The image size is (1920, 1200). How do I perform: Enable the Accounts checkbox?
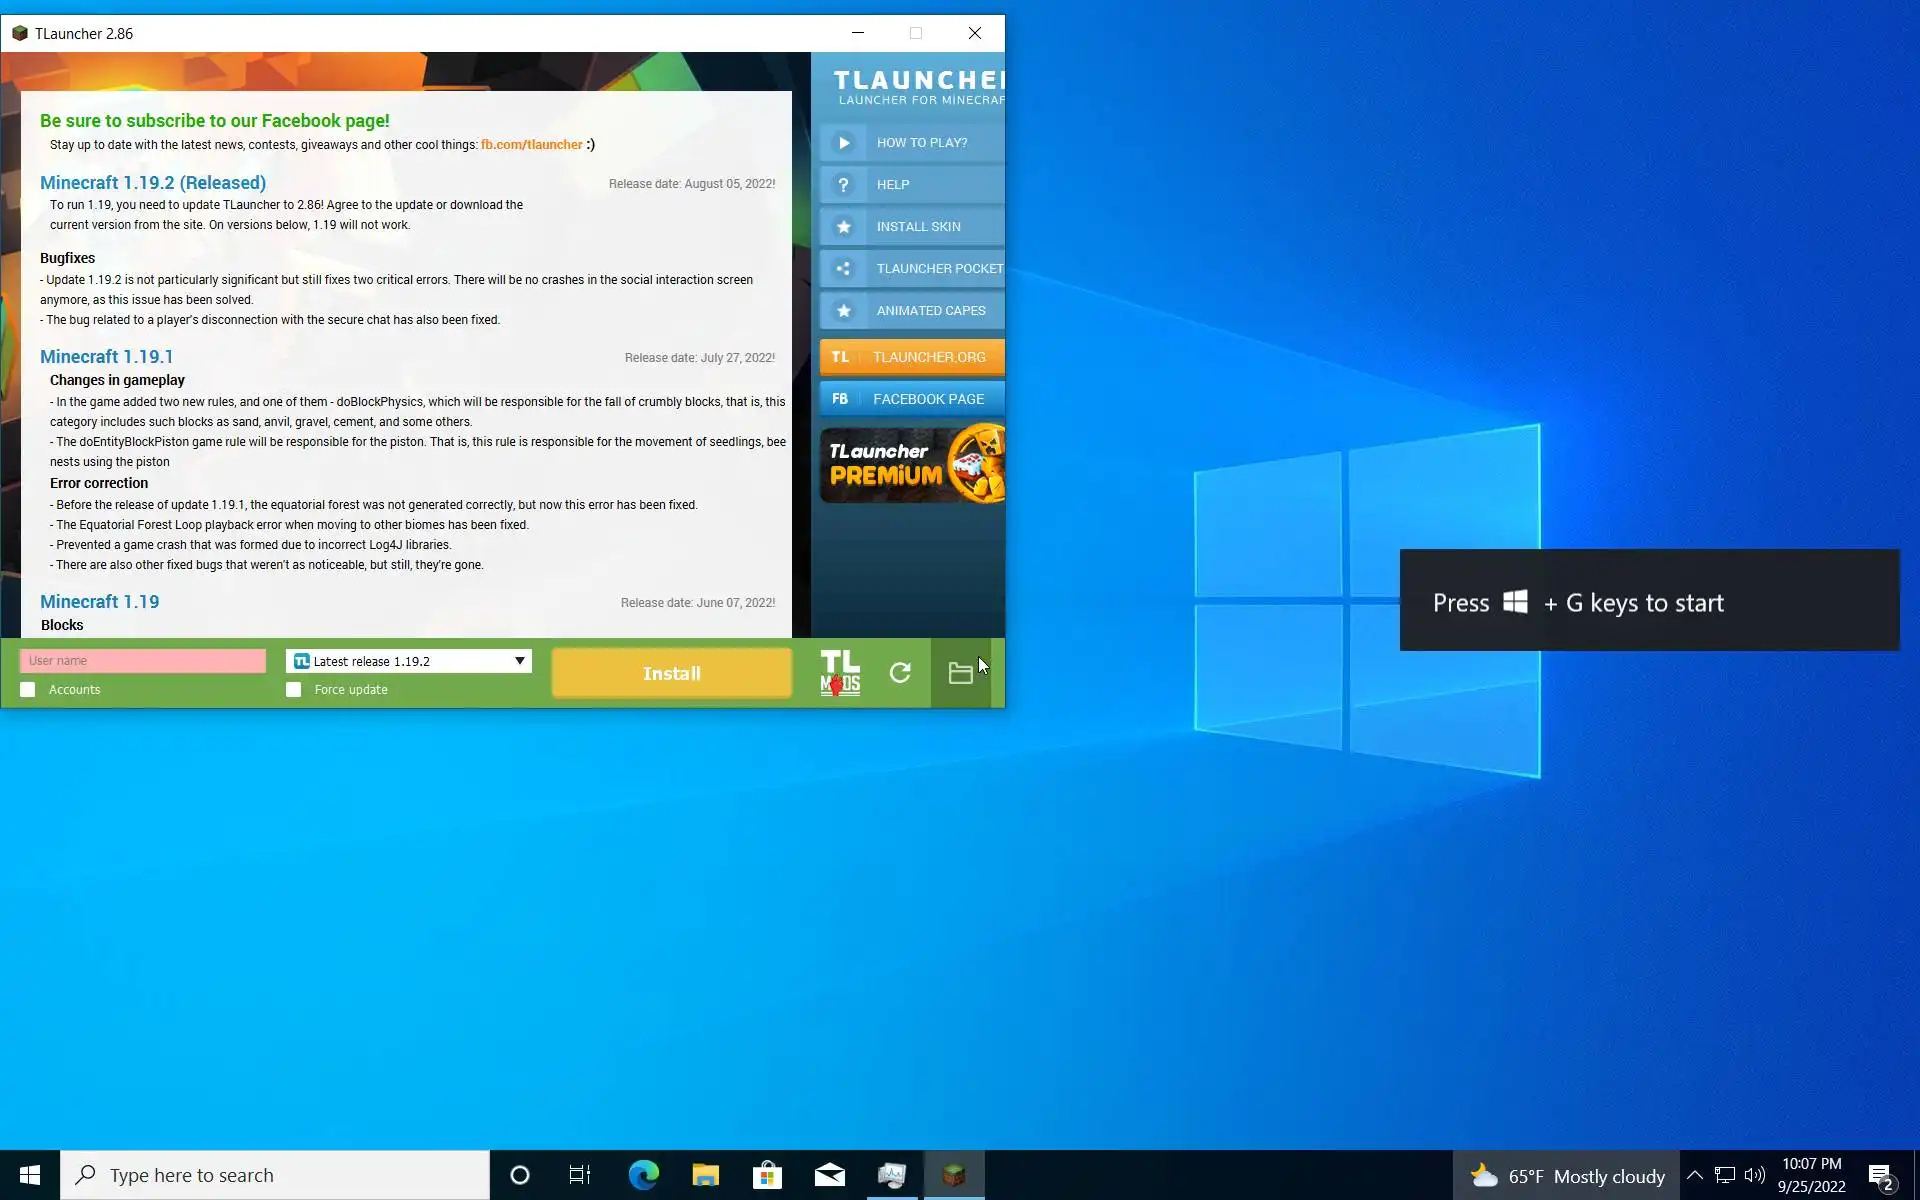(28, 690)
